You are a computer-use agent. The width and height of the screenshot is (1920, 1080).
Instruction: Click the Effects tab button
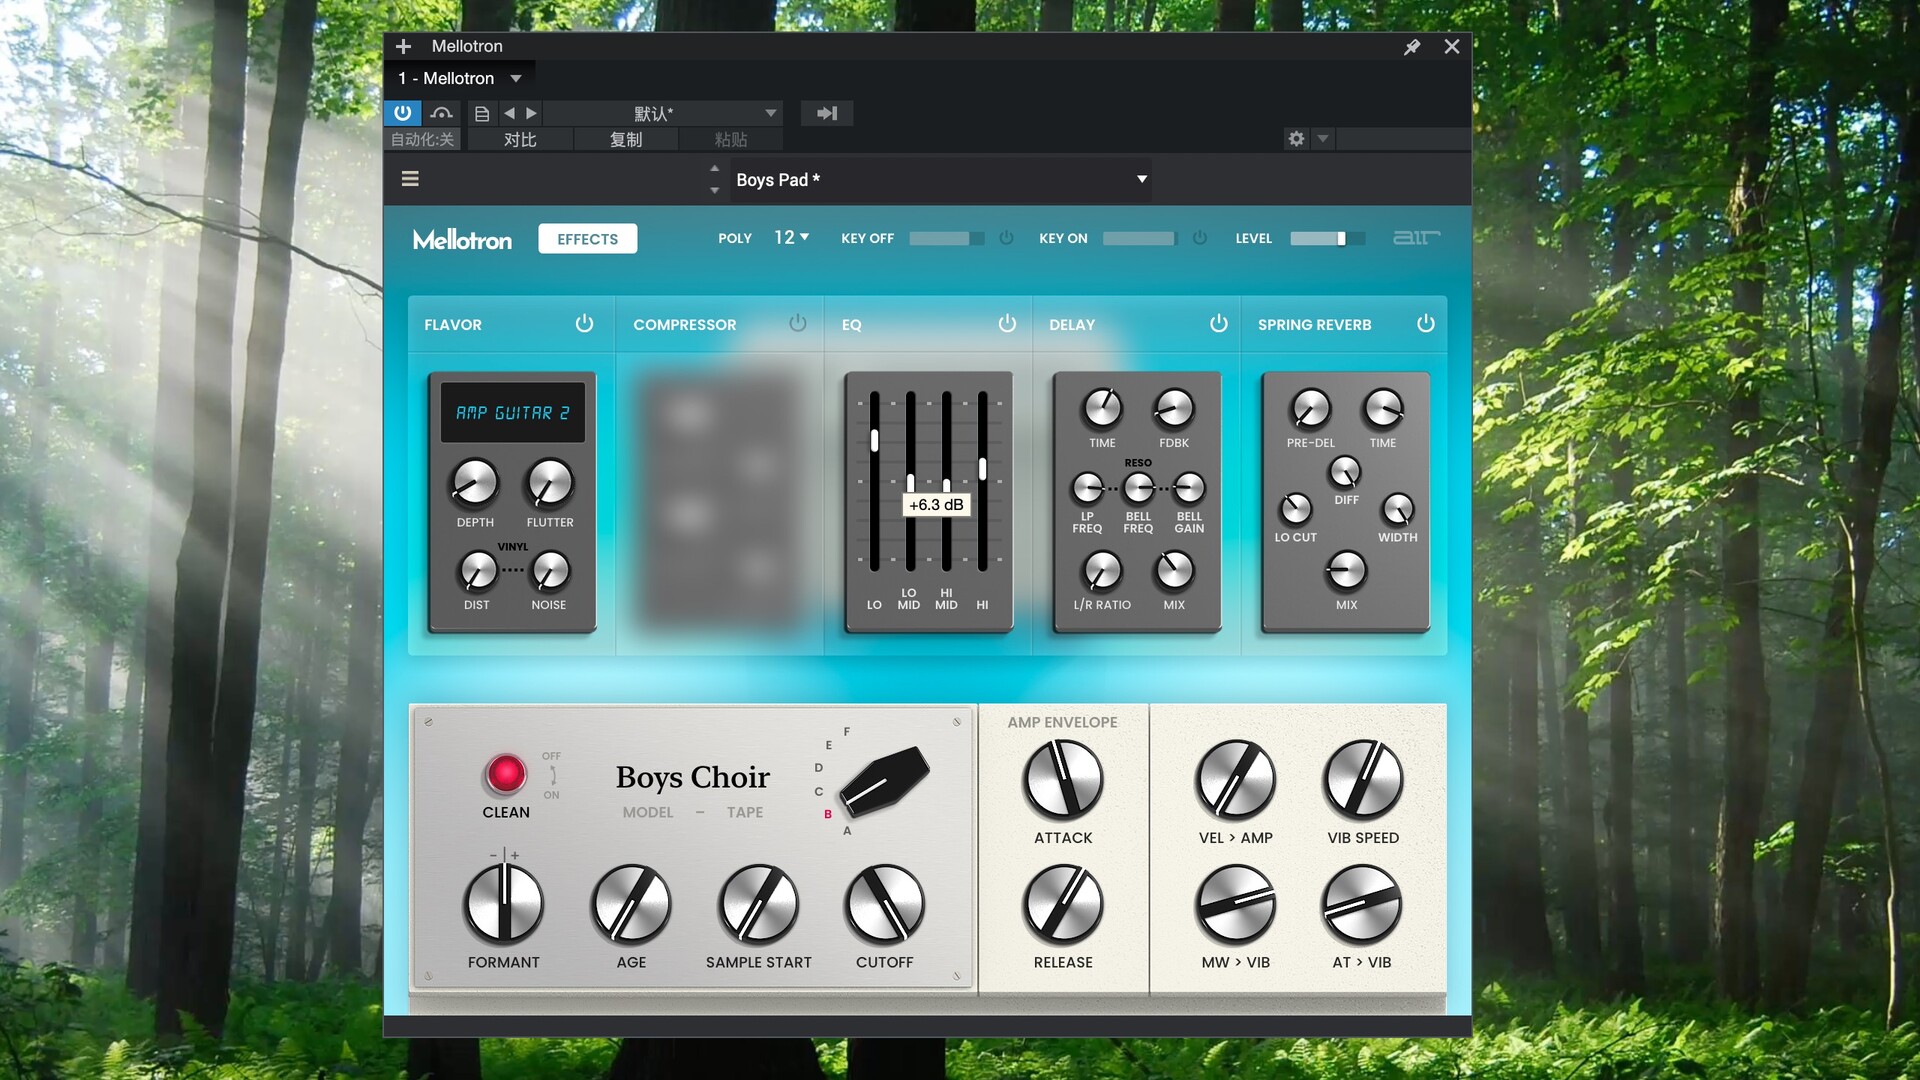pos(587,239)
